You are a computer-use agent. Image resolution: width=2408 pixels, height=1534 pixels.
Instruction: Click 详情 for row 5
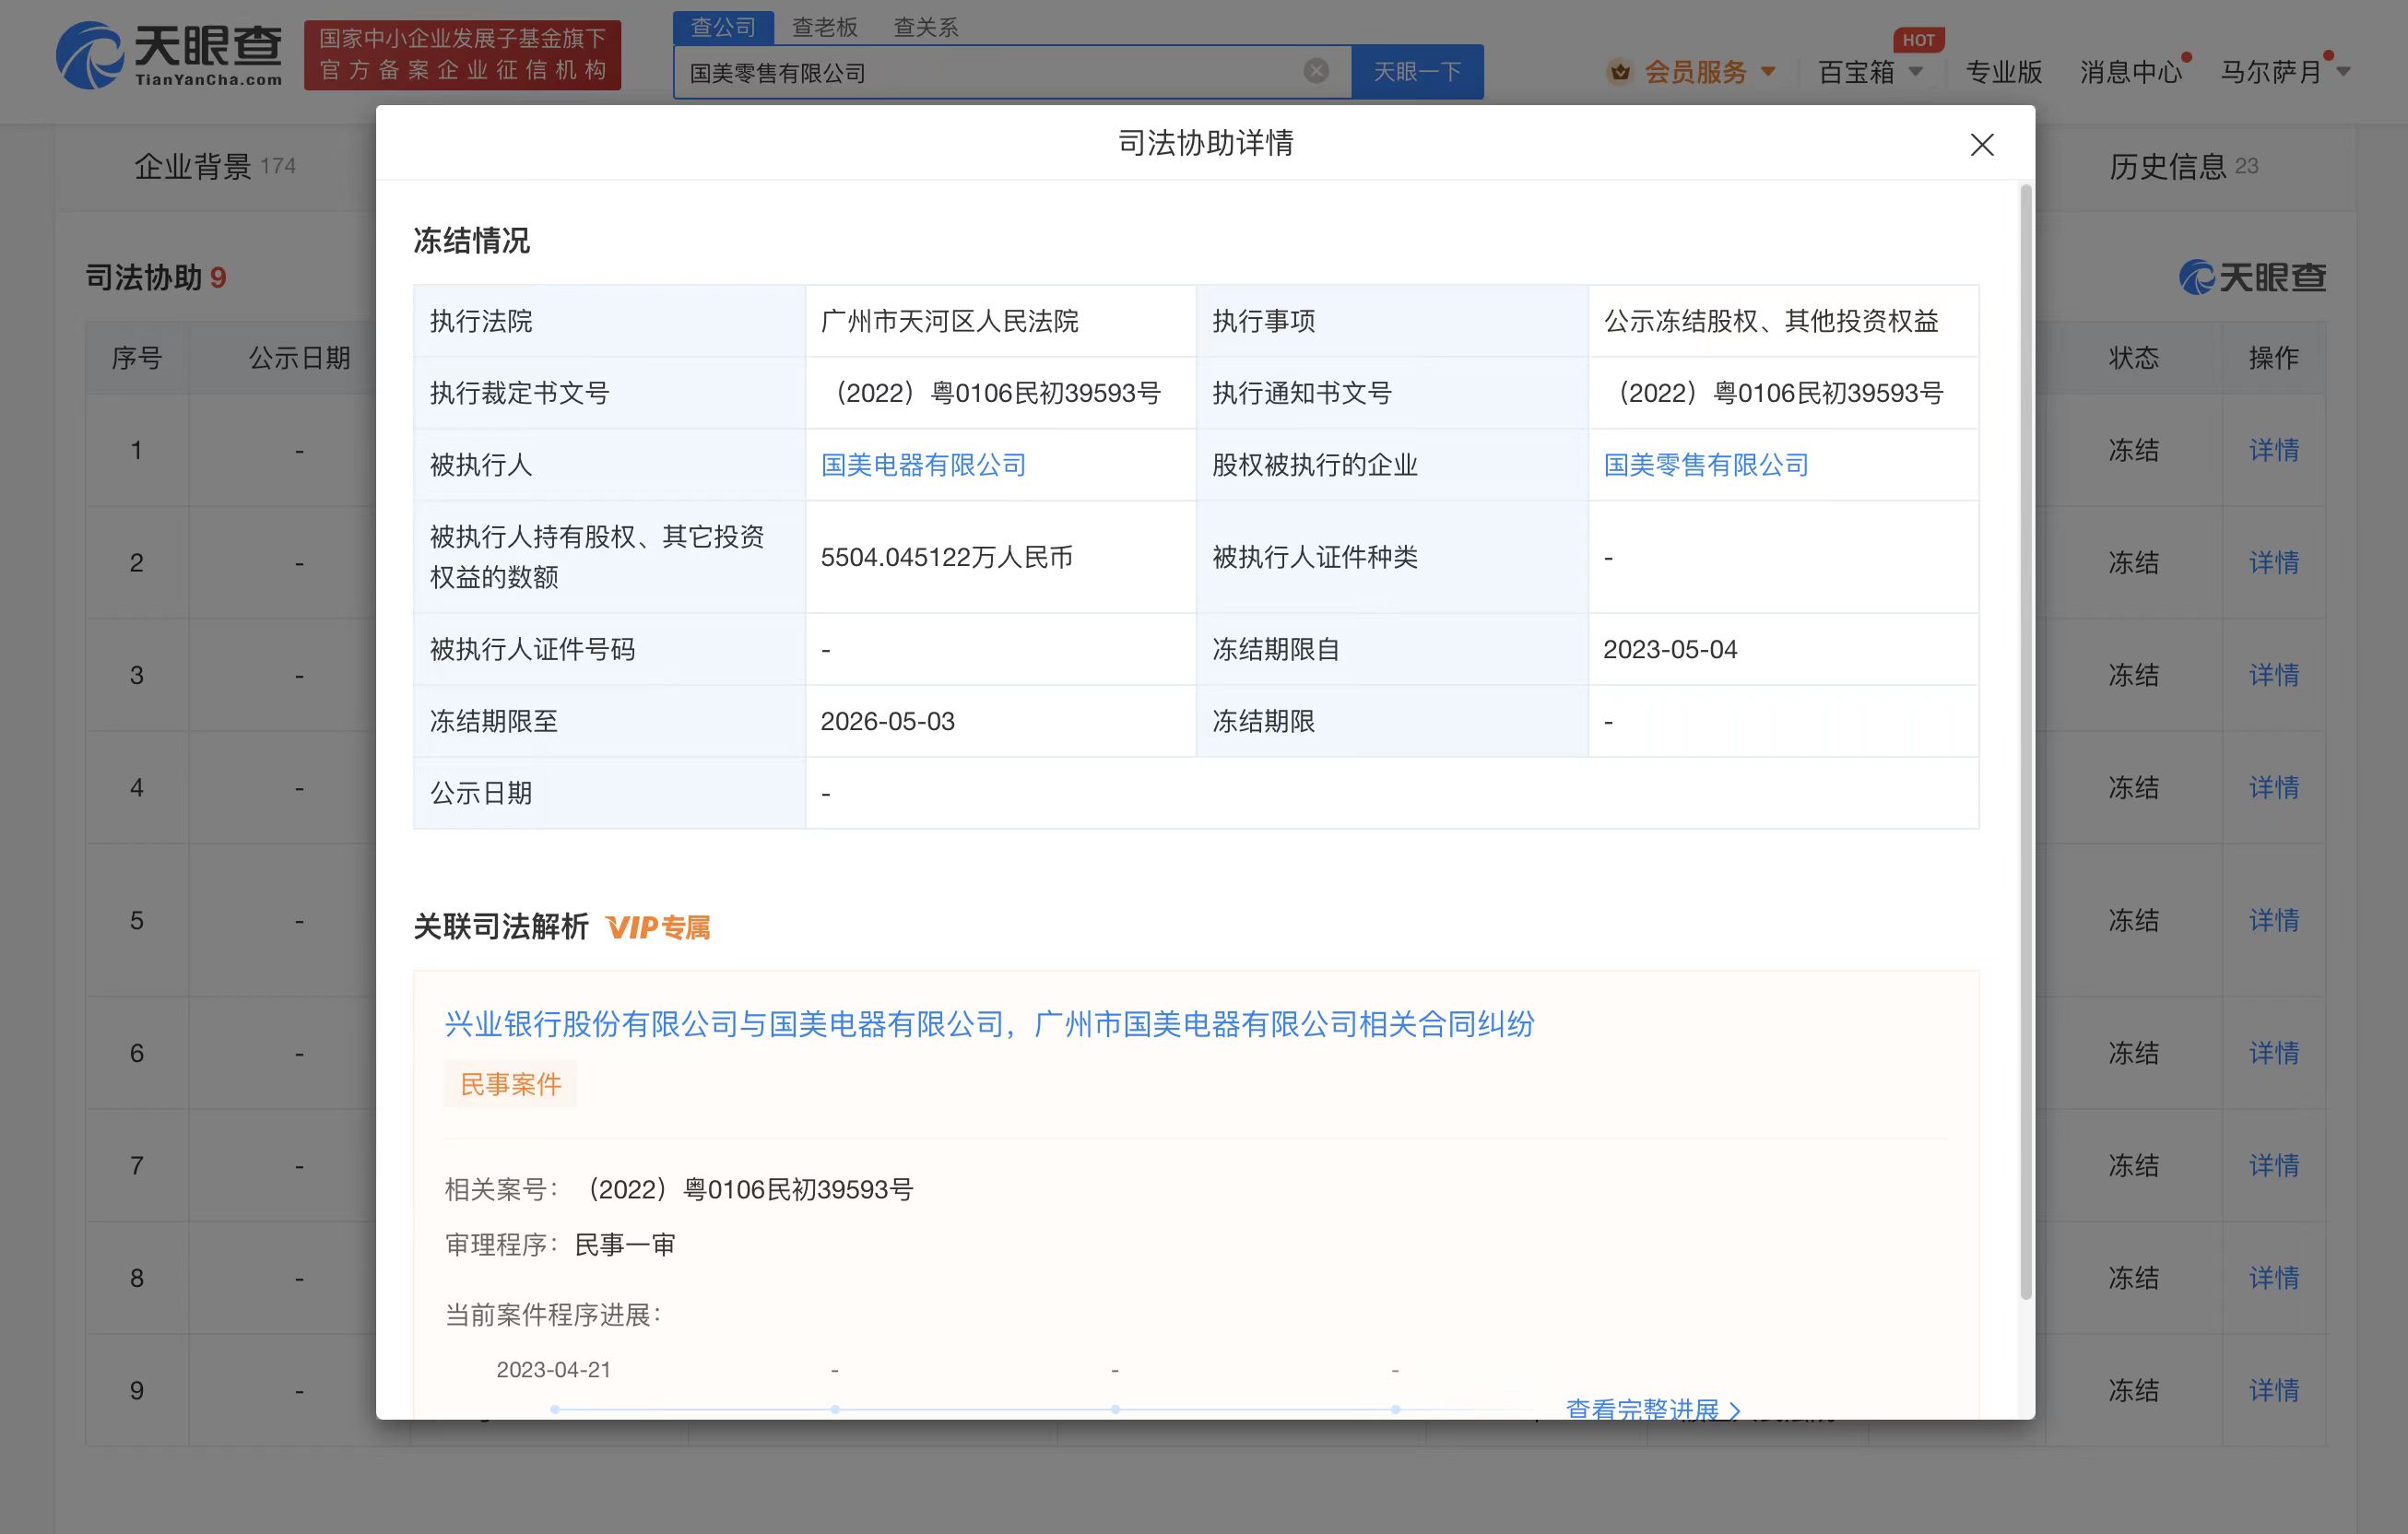pos(2273,921)
